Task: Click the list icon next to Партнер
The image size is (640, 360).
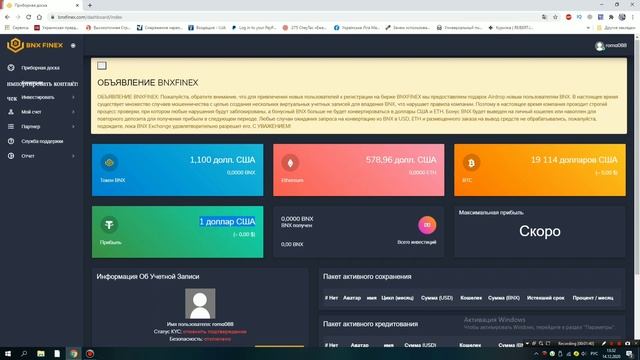Action: point(11,127)
